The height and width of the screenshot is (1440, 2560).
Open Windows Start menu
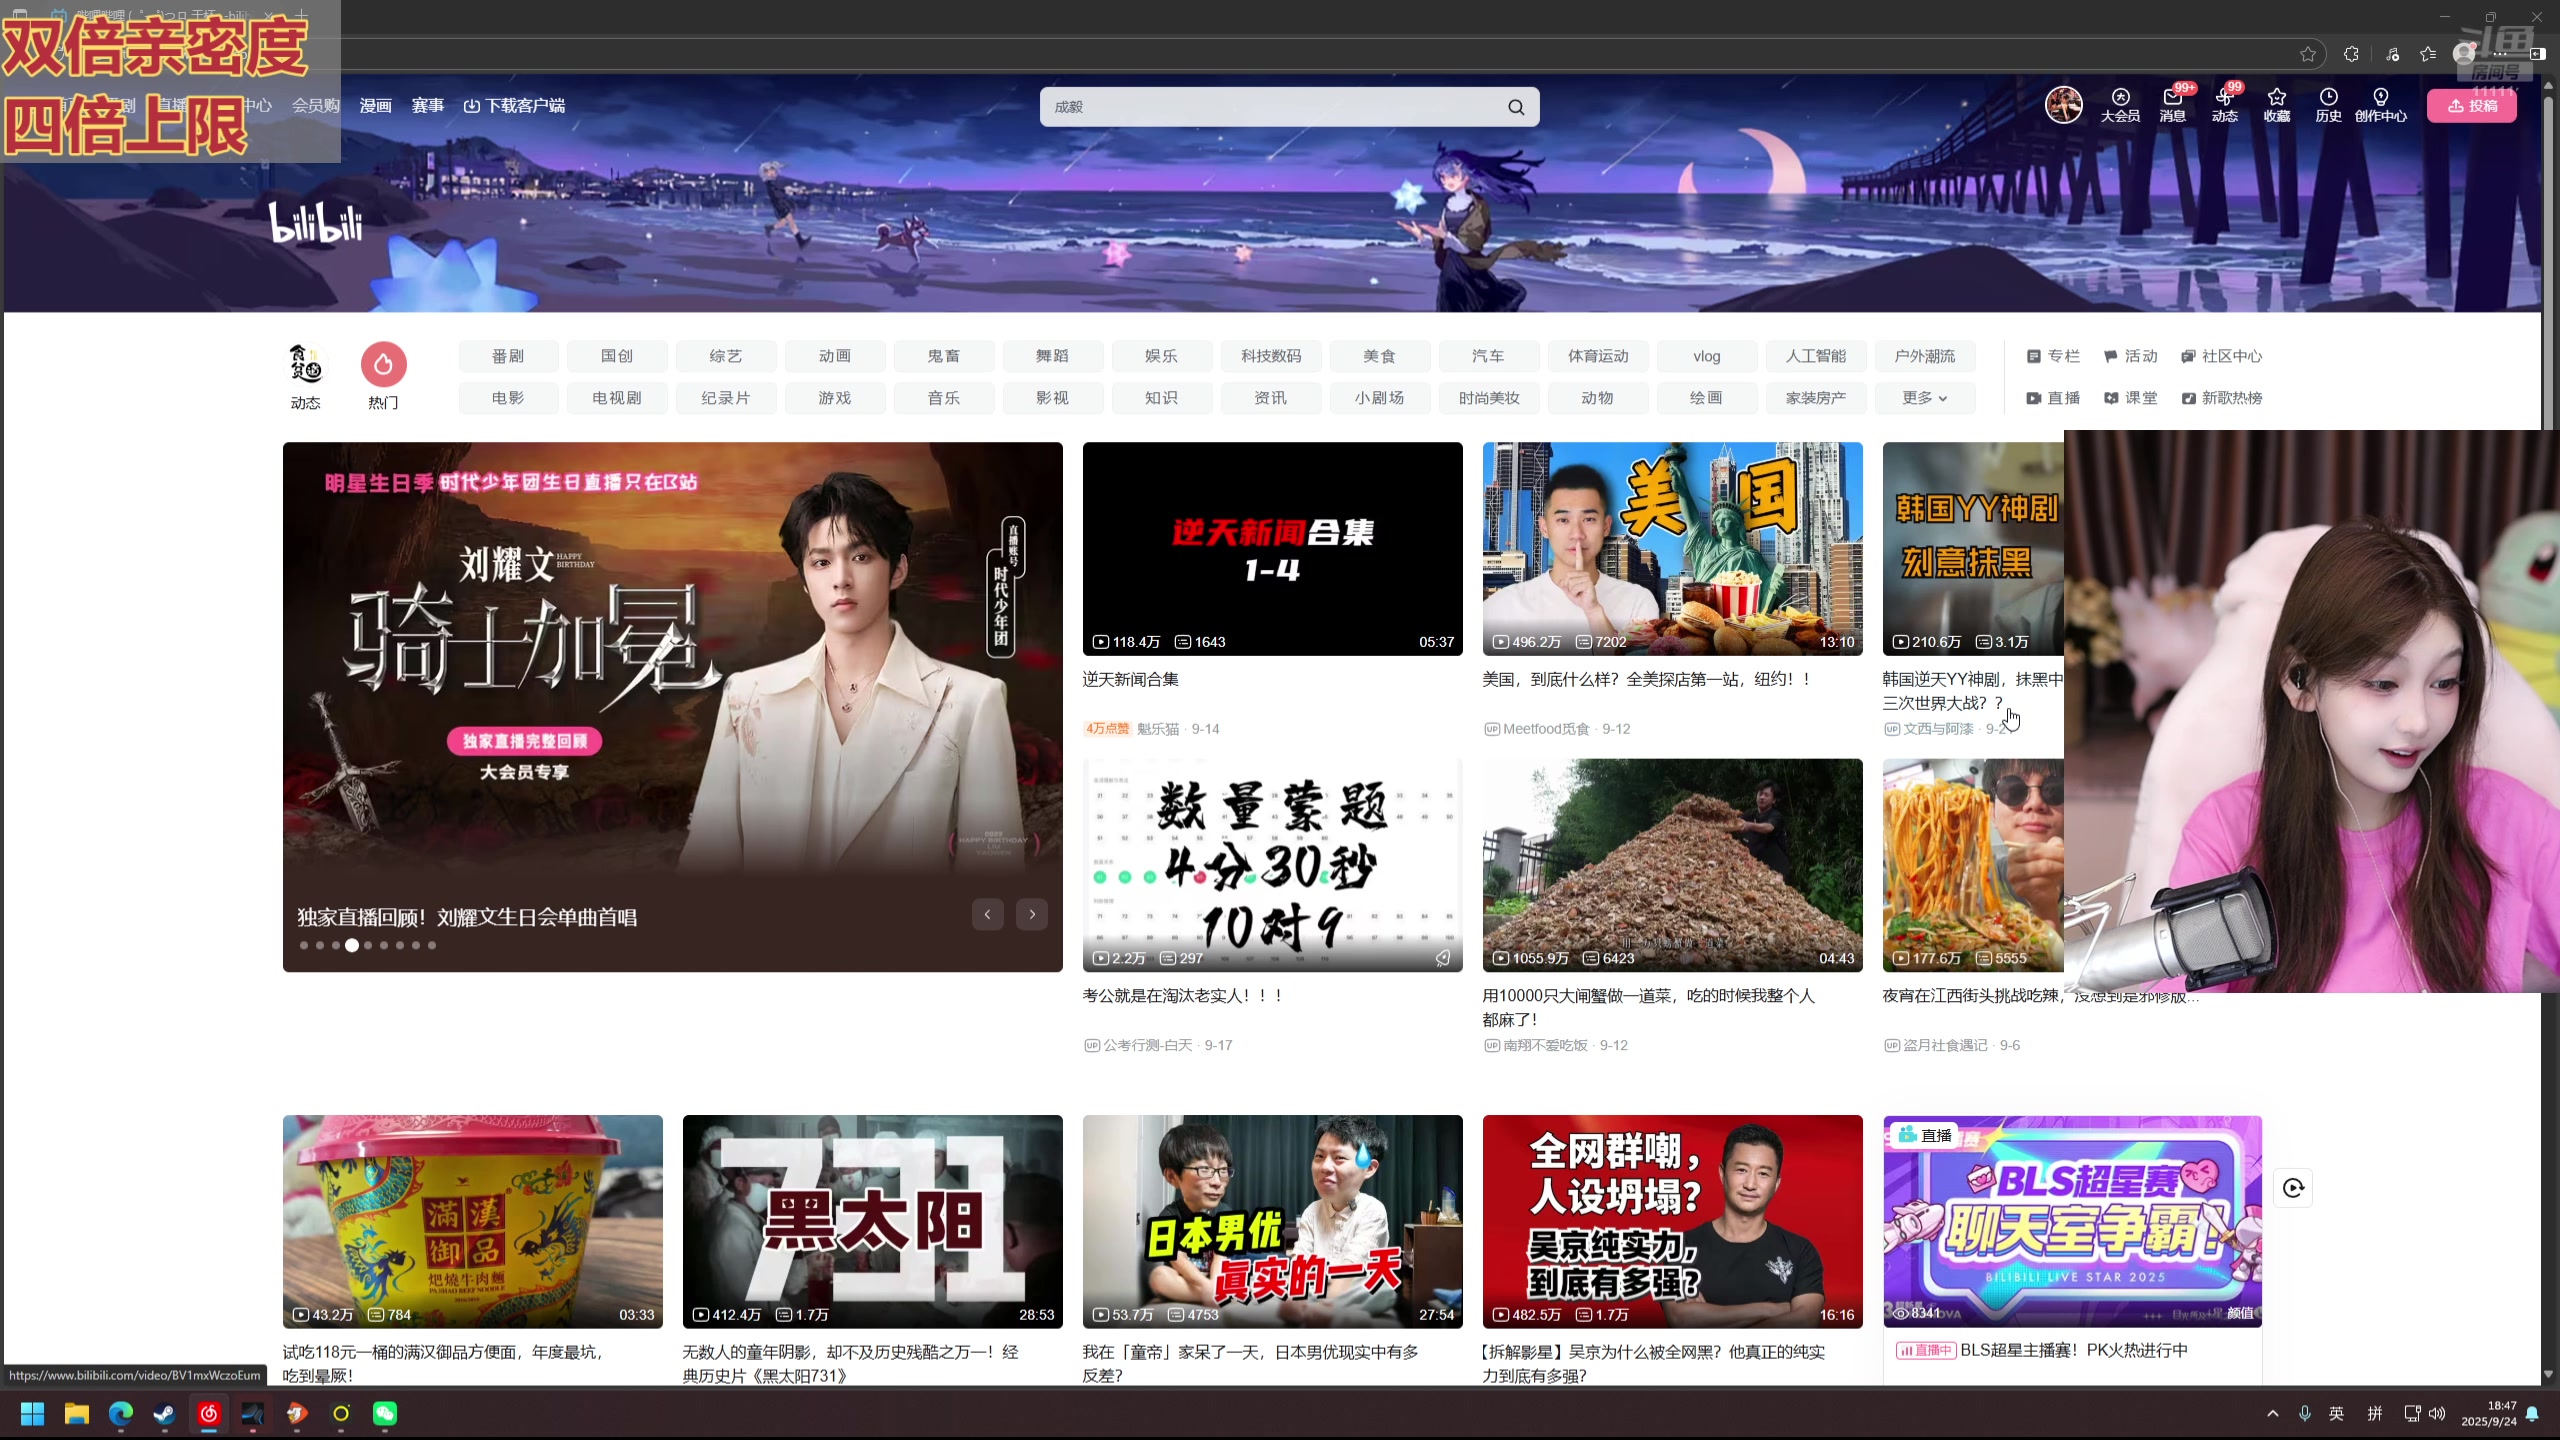point(32,1413)
